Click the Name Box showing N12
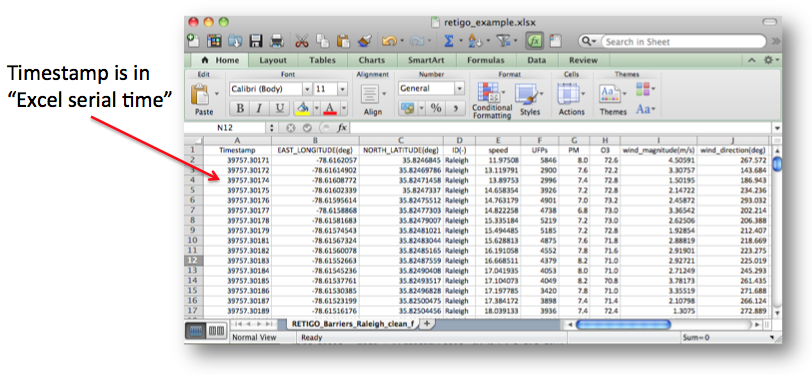Screen dimensions: 812x375 (225, 127)
